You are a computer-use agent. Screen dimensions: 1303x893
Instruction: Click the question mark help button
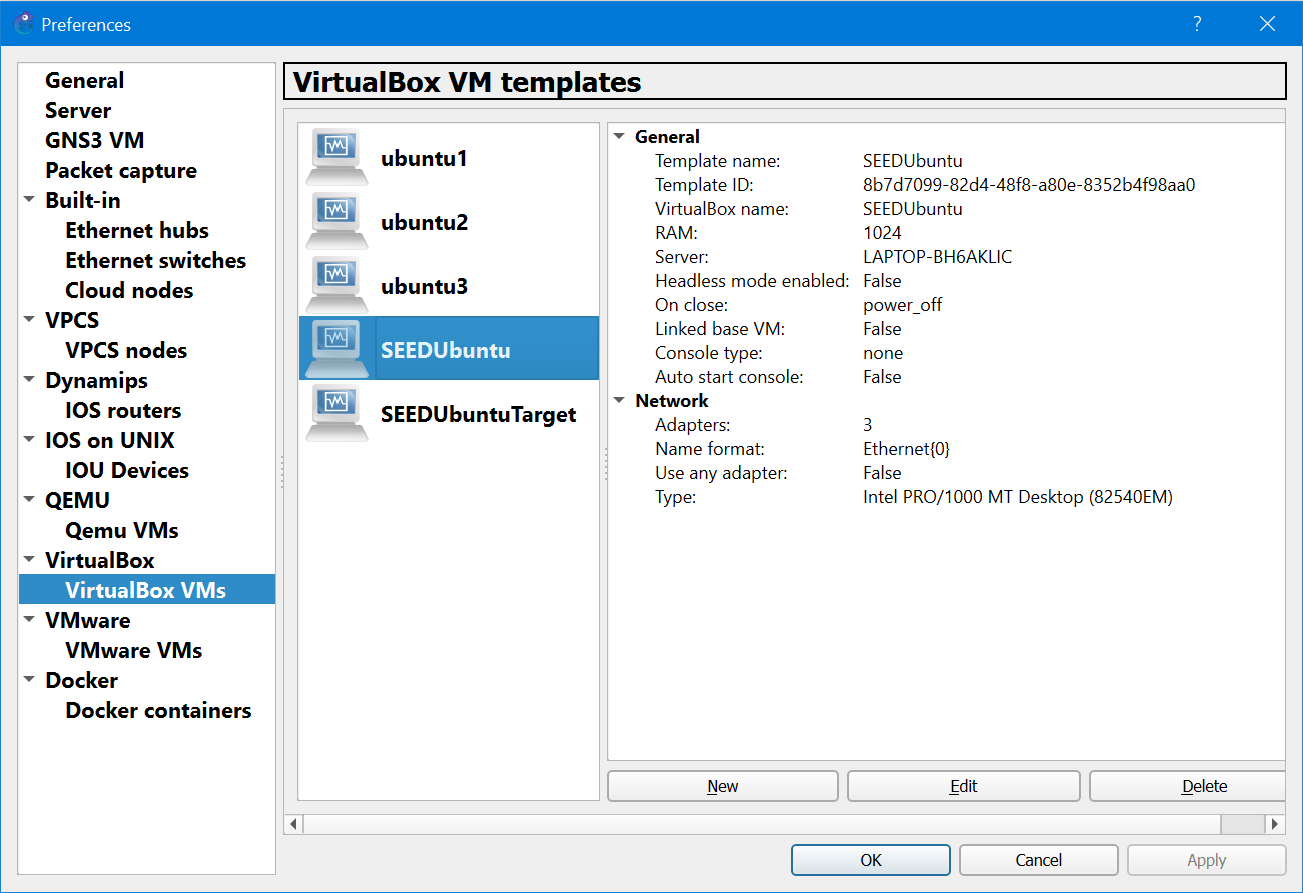tap(1197, 24)
